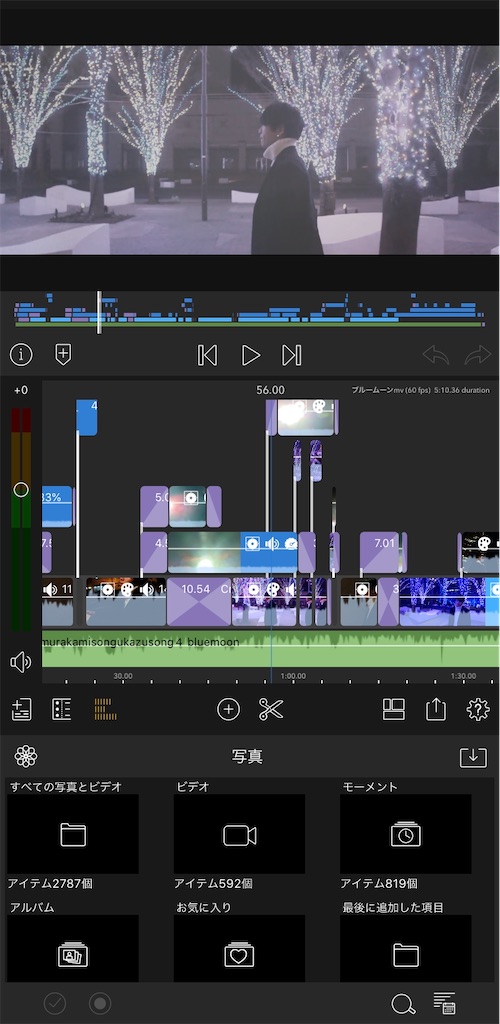Switch the layout panel arrangement icon
Image resolution: width=500 pixels, height=1024 pixels.
coord(394,709)
